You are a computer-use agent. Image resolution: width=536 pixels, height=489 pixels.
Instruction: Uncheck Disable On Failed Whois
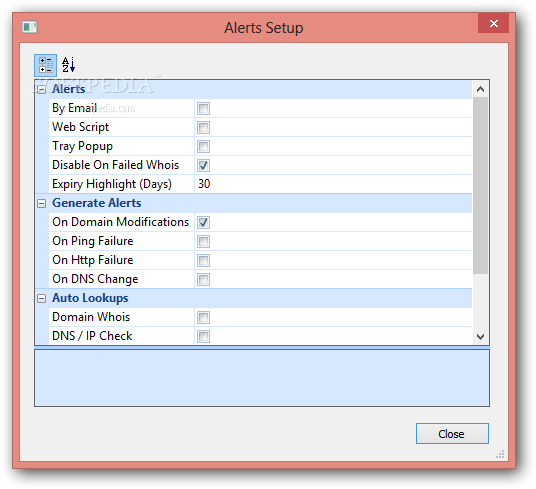(203, 165)
